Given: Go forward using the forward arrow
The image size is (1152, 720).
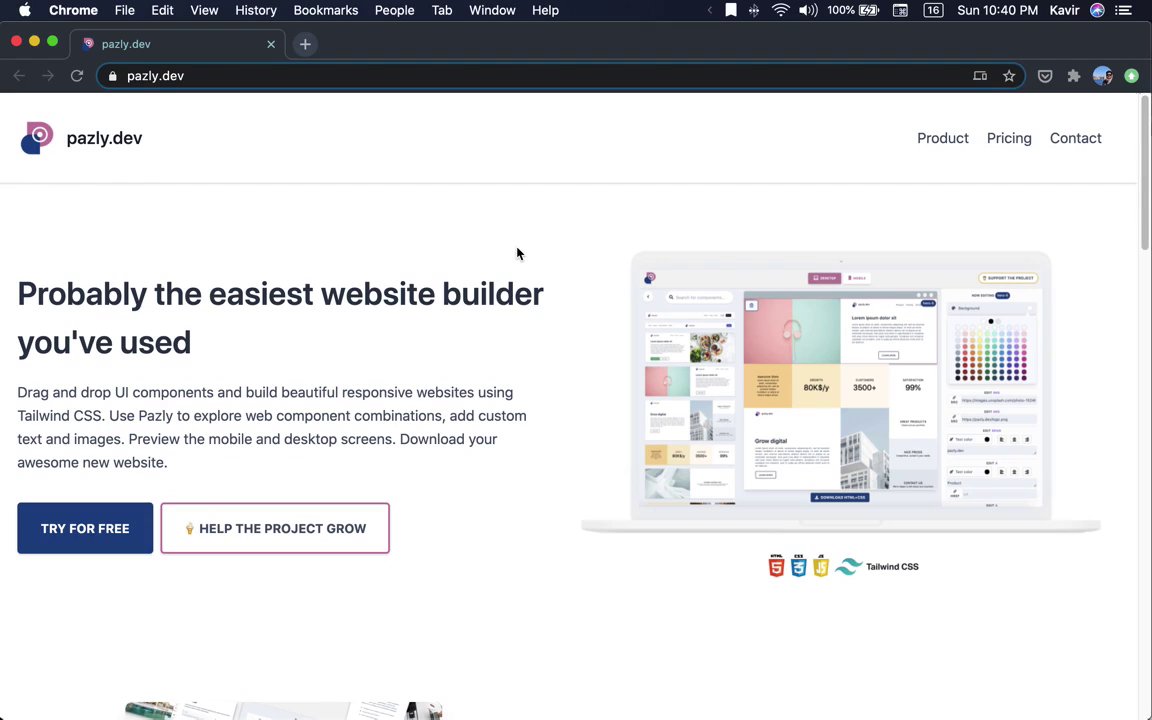Looking at the screenshot, I should click(48, 76).
